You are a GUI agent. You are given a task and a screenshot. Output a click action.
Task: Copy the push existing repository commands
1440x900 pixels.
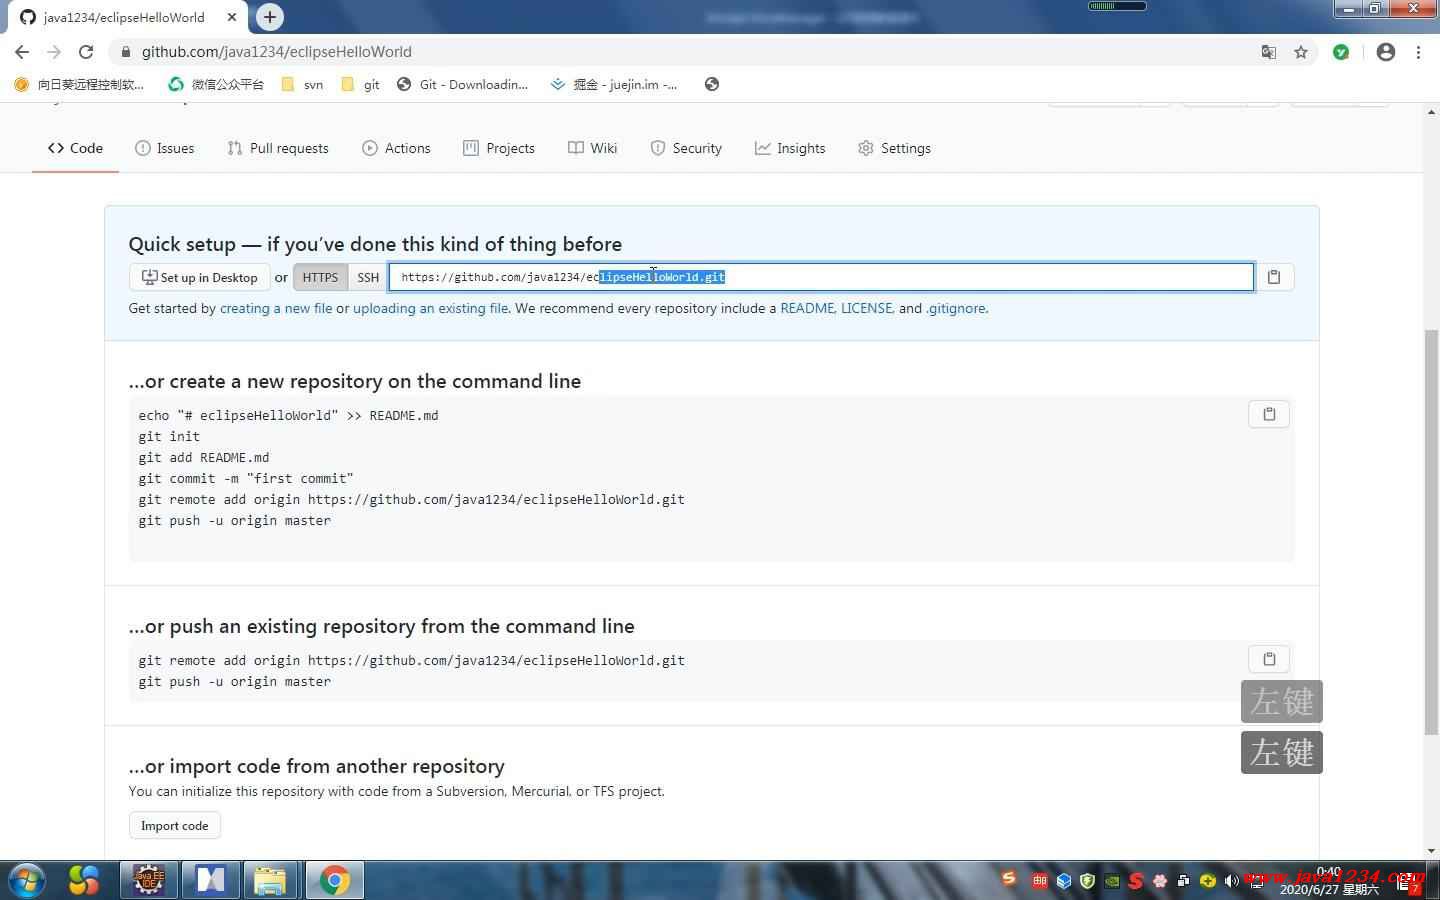tap(1269, 659)
